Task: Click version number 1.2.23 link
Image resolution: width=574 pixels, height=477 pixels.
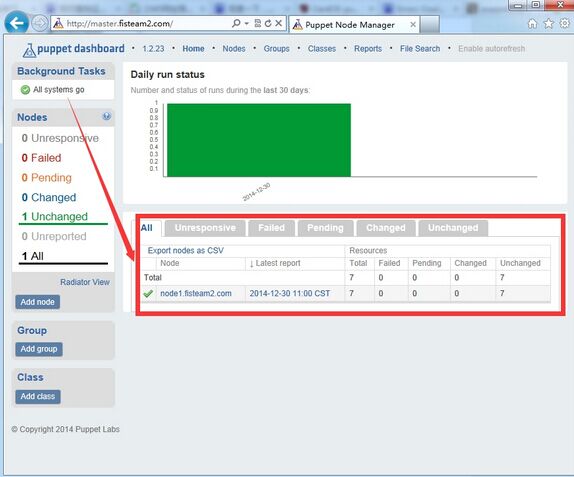Action: (x=153, y=49)
